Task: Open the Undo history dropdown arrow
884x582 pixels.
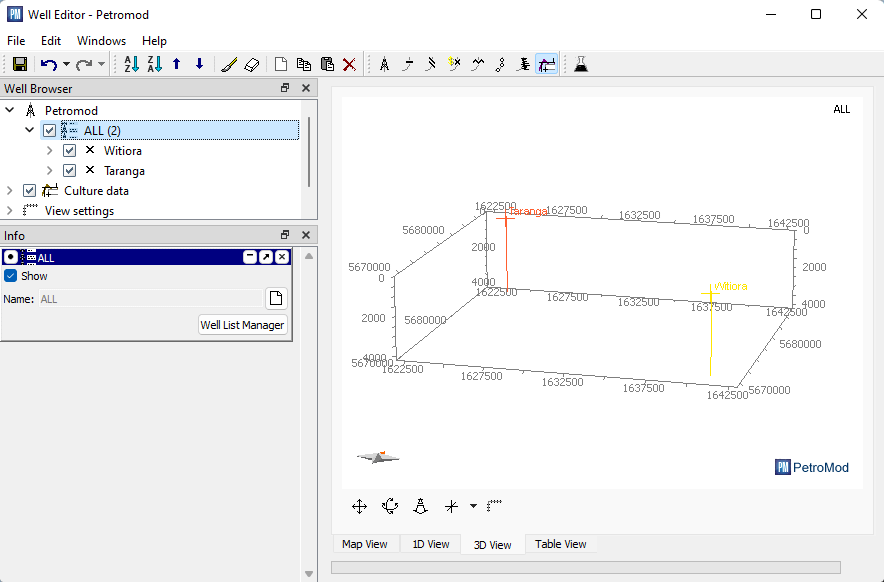Action: (x=66, y=64)
